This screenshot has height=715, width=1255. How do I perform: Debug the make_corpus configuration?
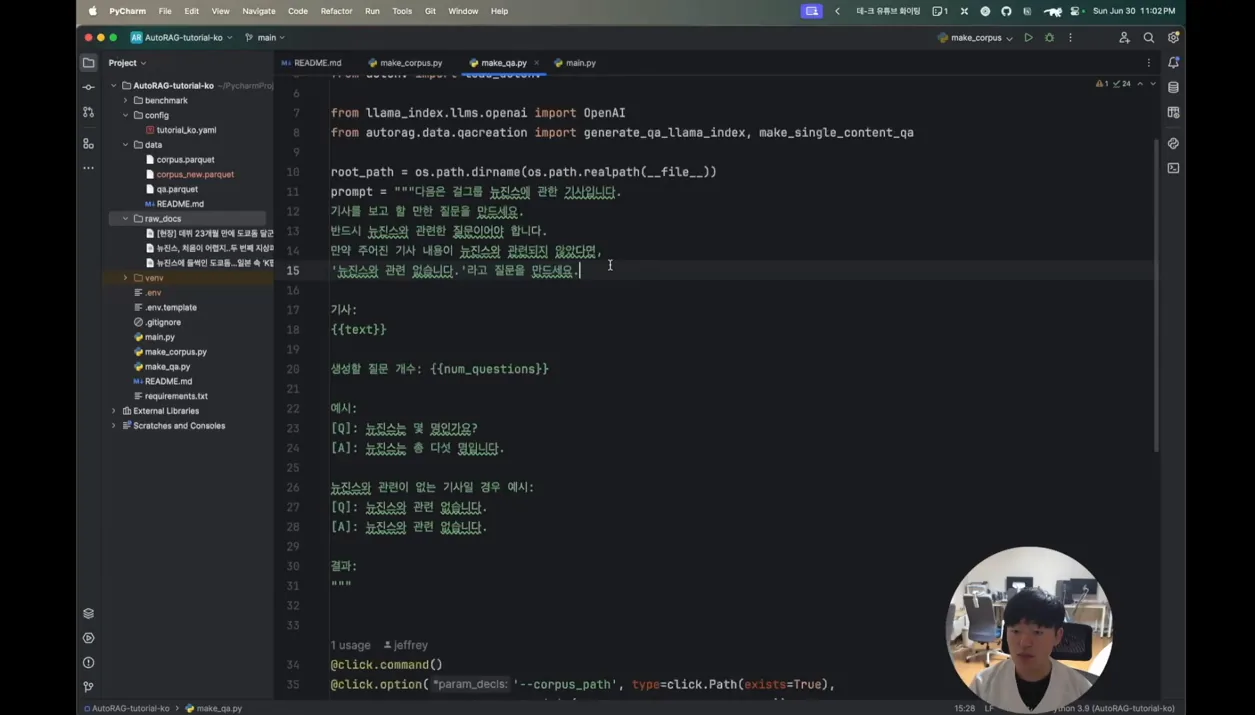click(x=1049, y=38)
